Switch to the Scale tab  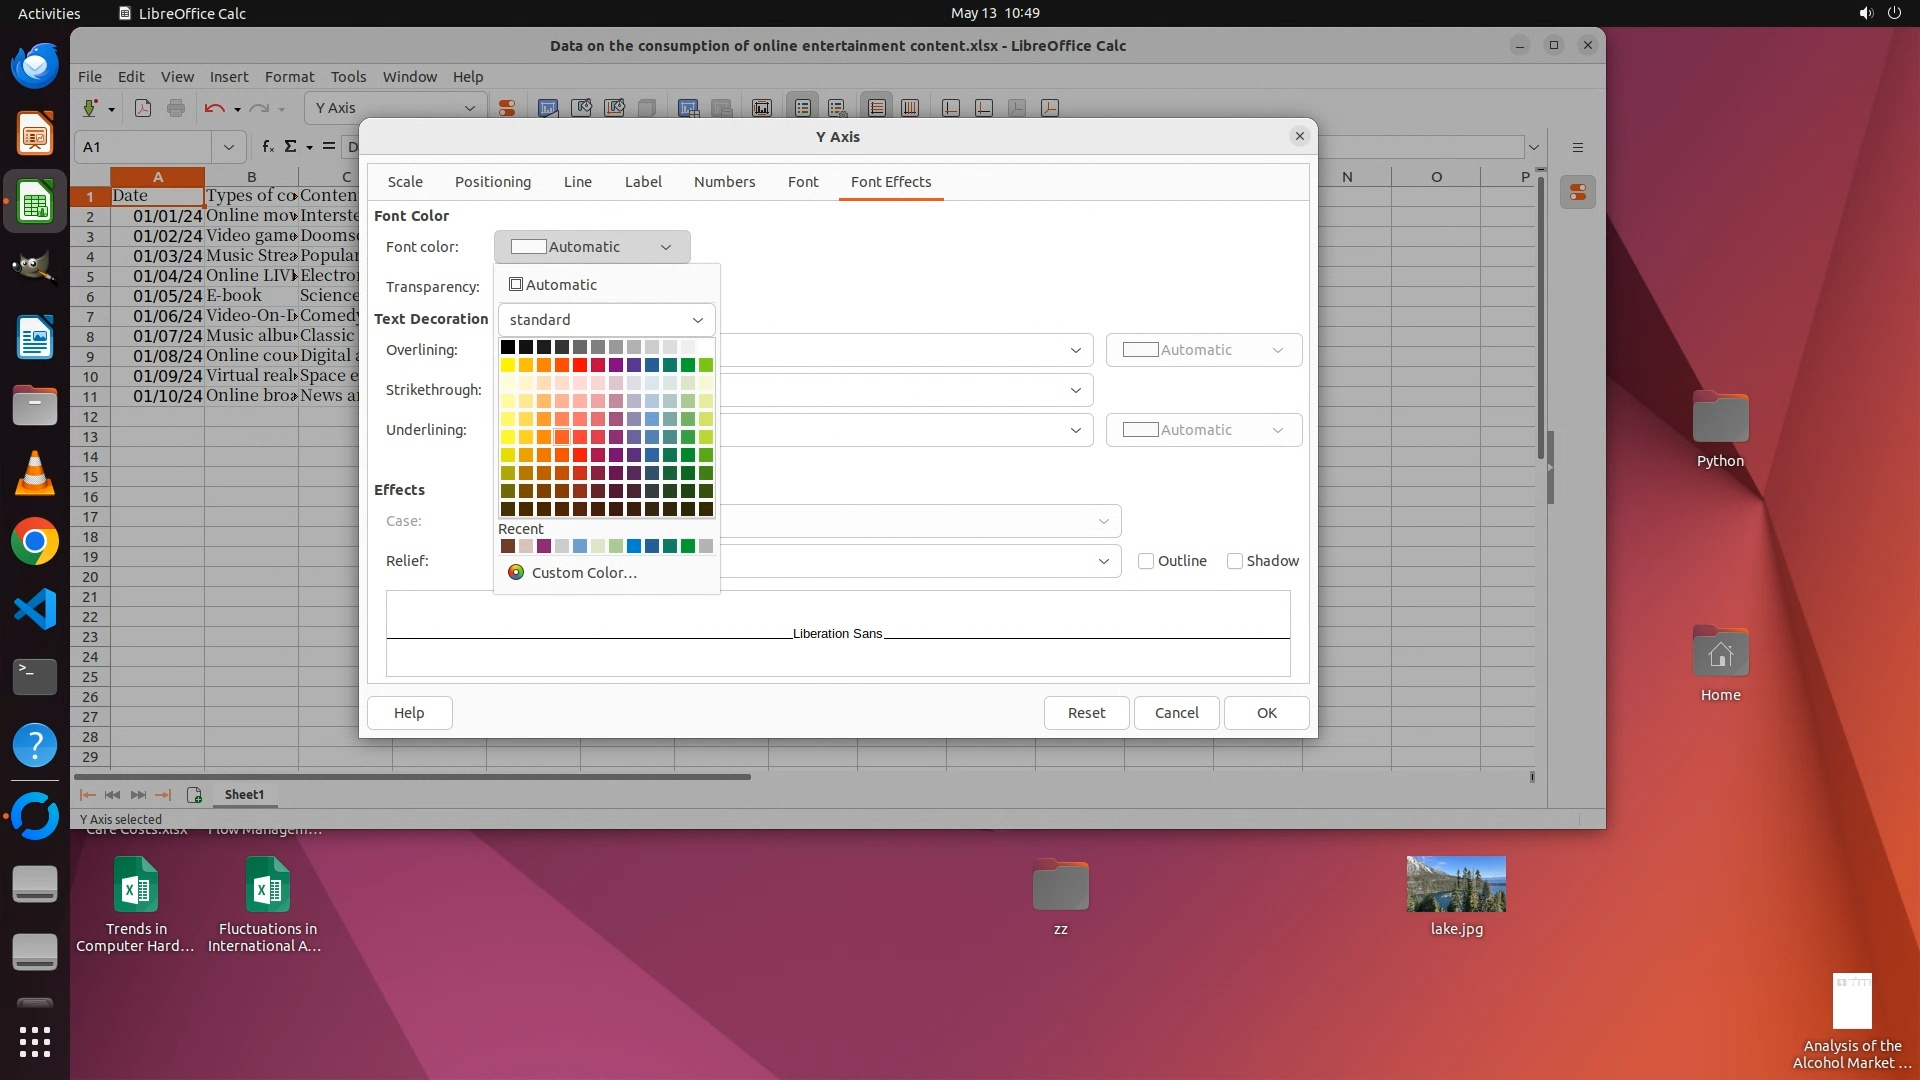(x=405, y=182)
